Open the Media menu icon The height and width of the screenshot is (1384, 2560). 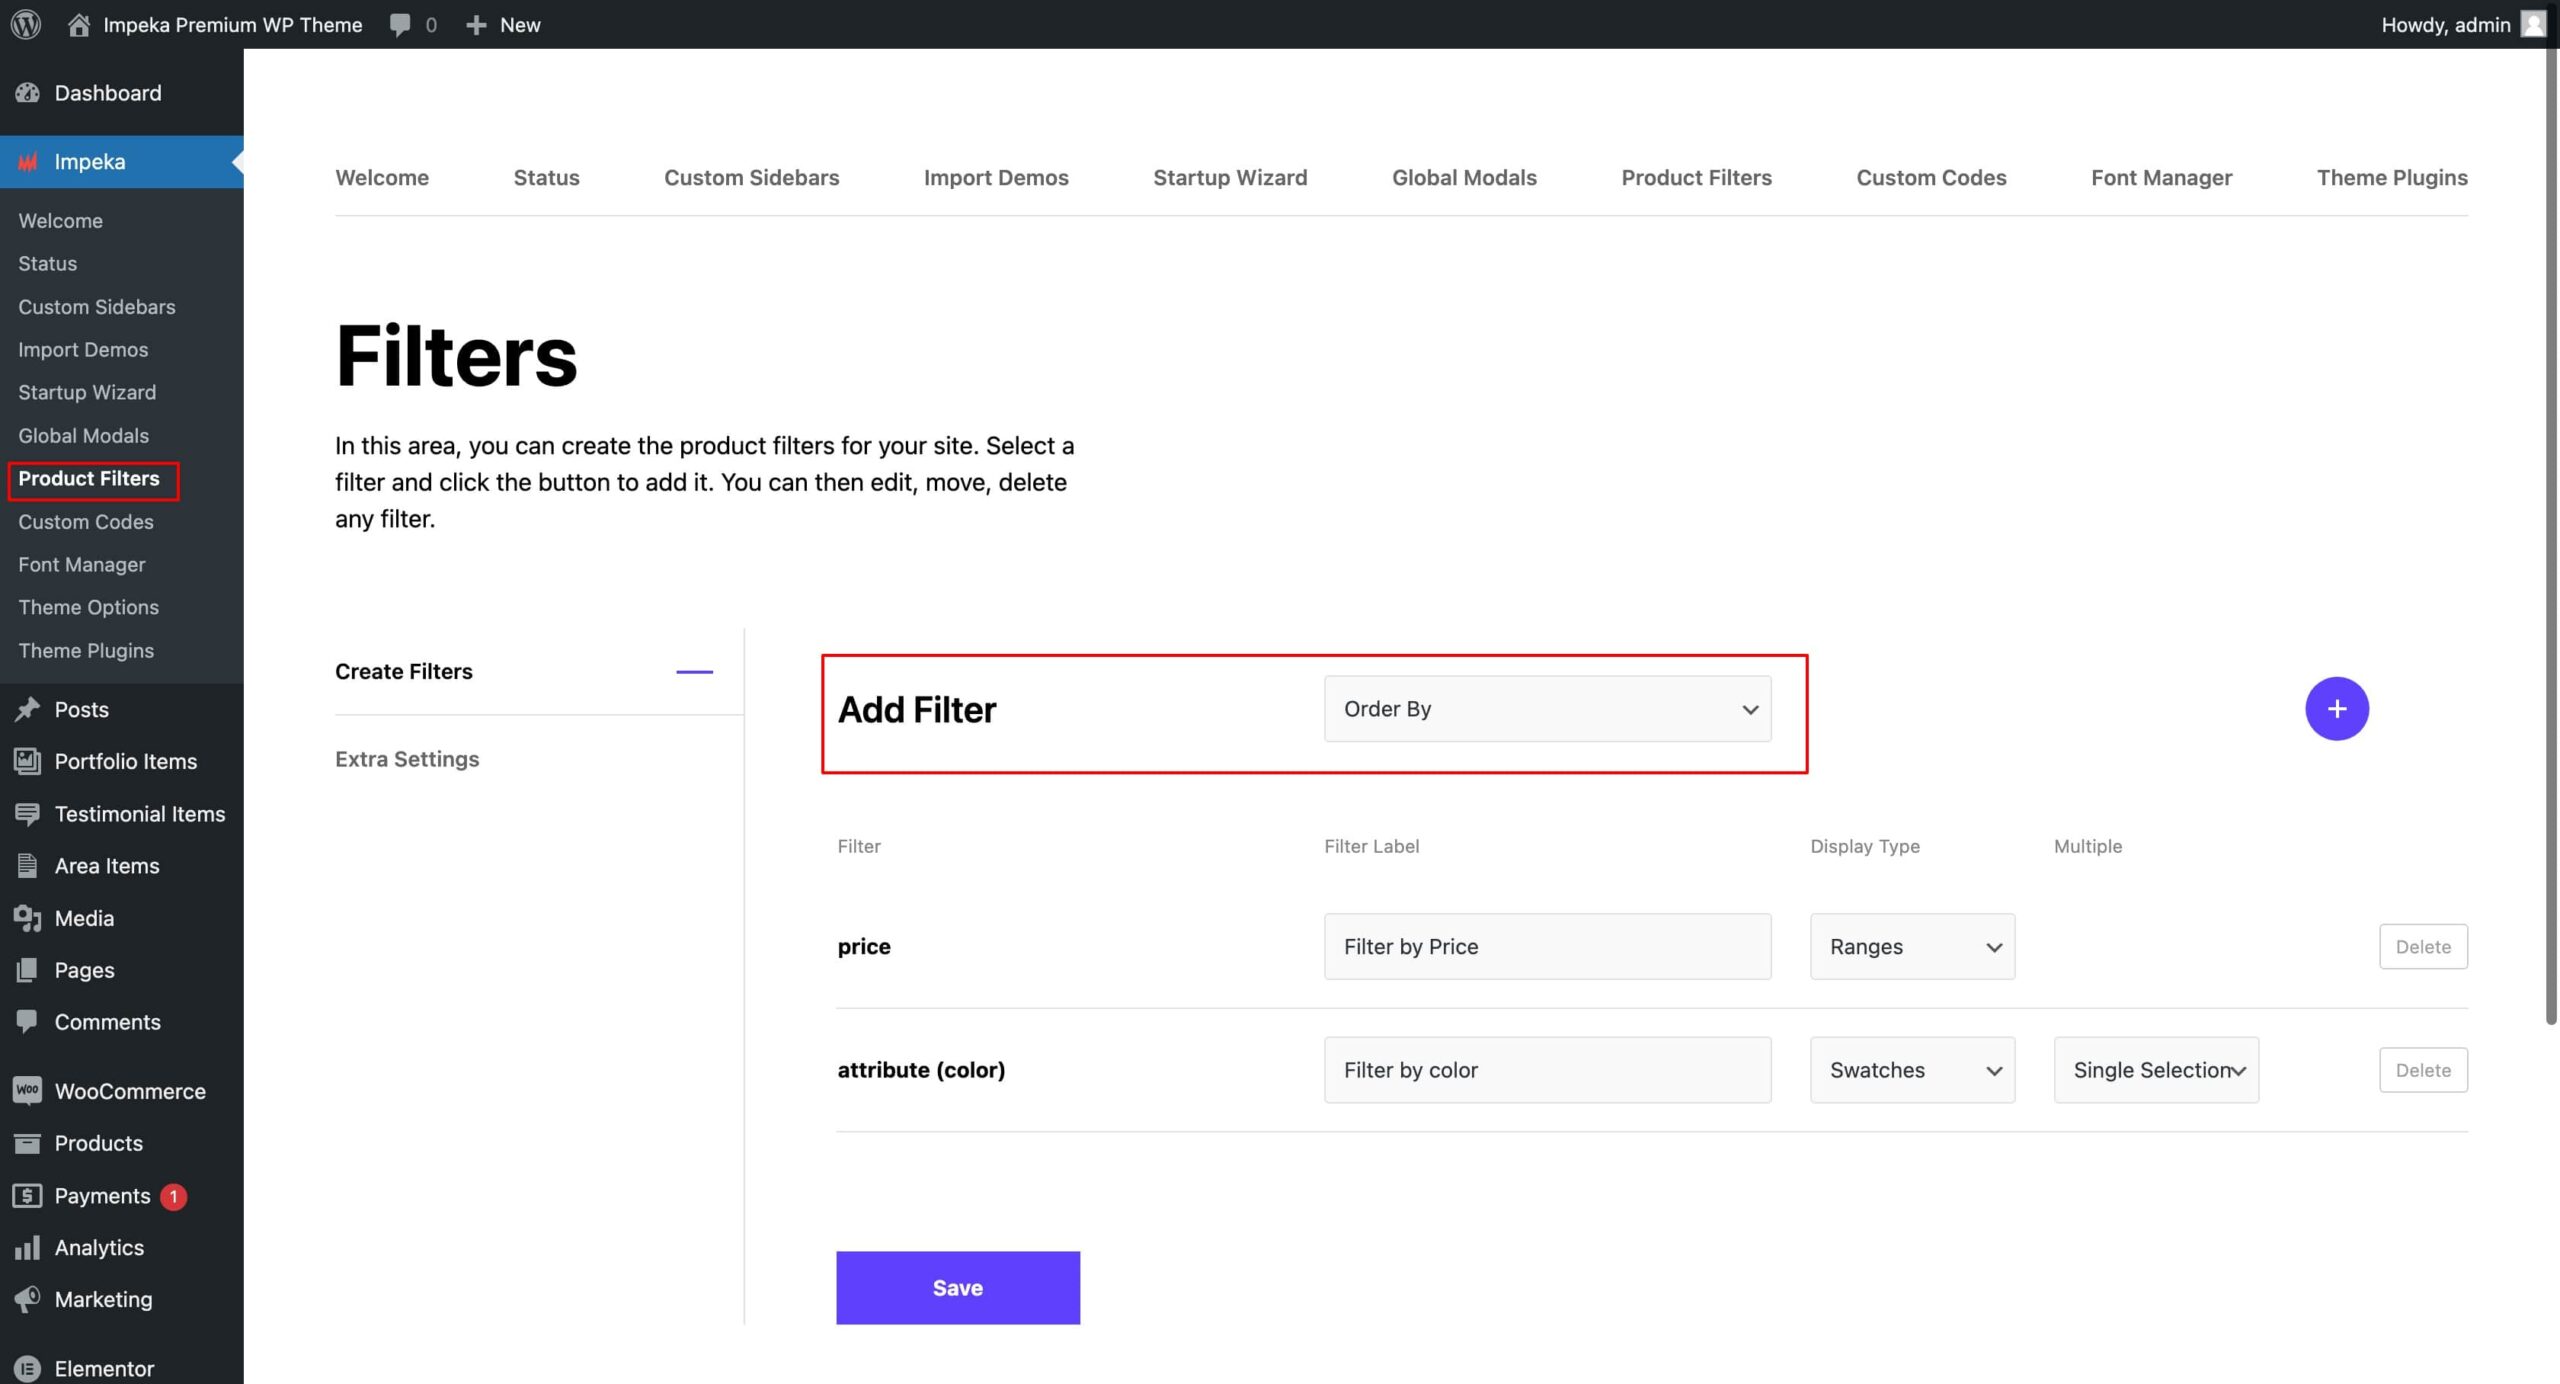(x=27, y=918)
